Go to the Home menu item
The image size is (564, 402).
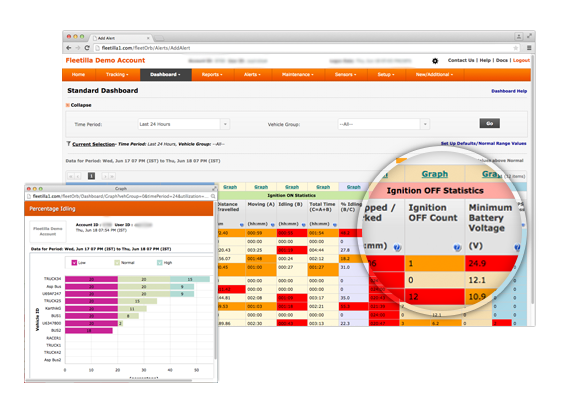78,74
